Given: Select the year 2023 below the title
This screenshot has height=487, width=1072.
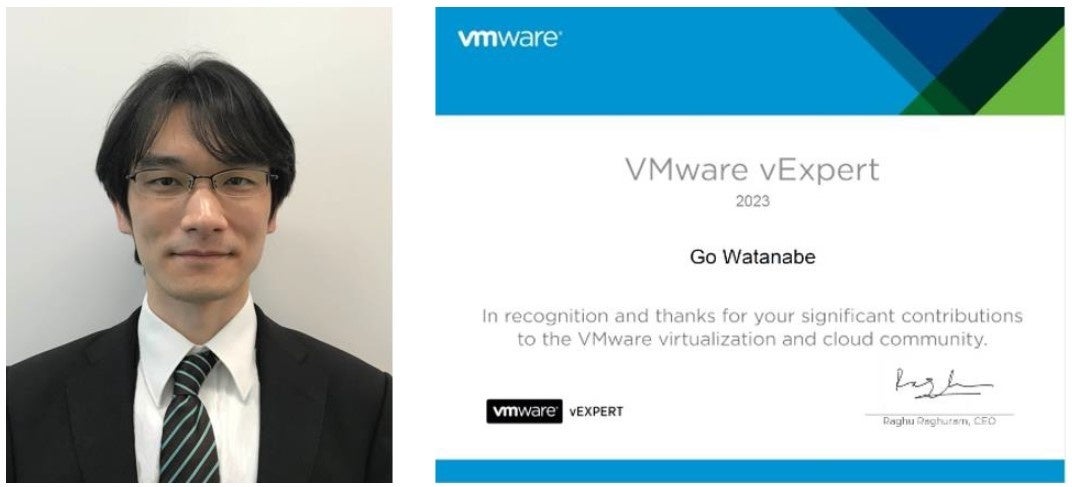Looking at the screenshot, I should pyautogui.click(x=752, y=202).
